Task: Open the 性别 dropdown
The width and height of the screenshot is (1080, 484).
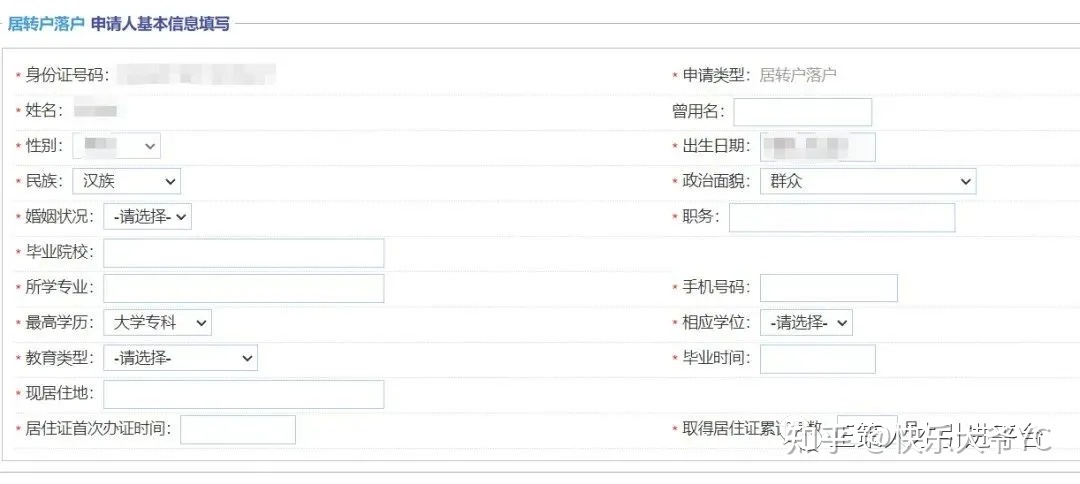Action: click(x=116, y=146)
